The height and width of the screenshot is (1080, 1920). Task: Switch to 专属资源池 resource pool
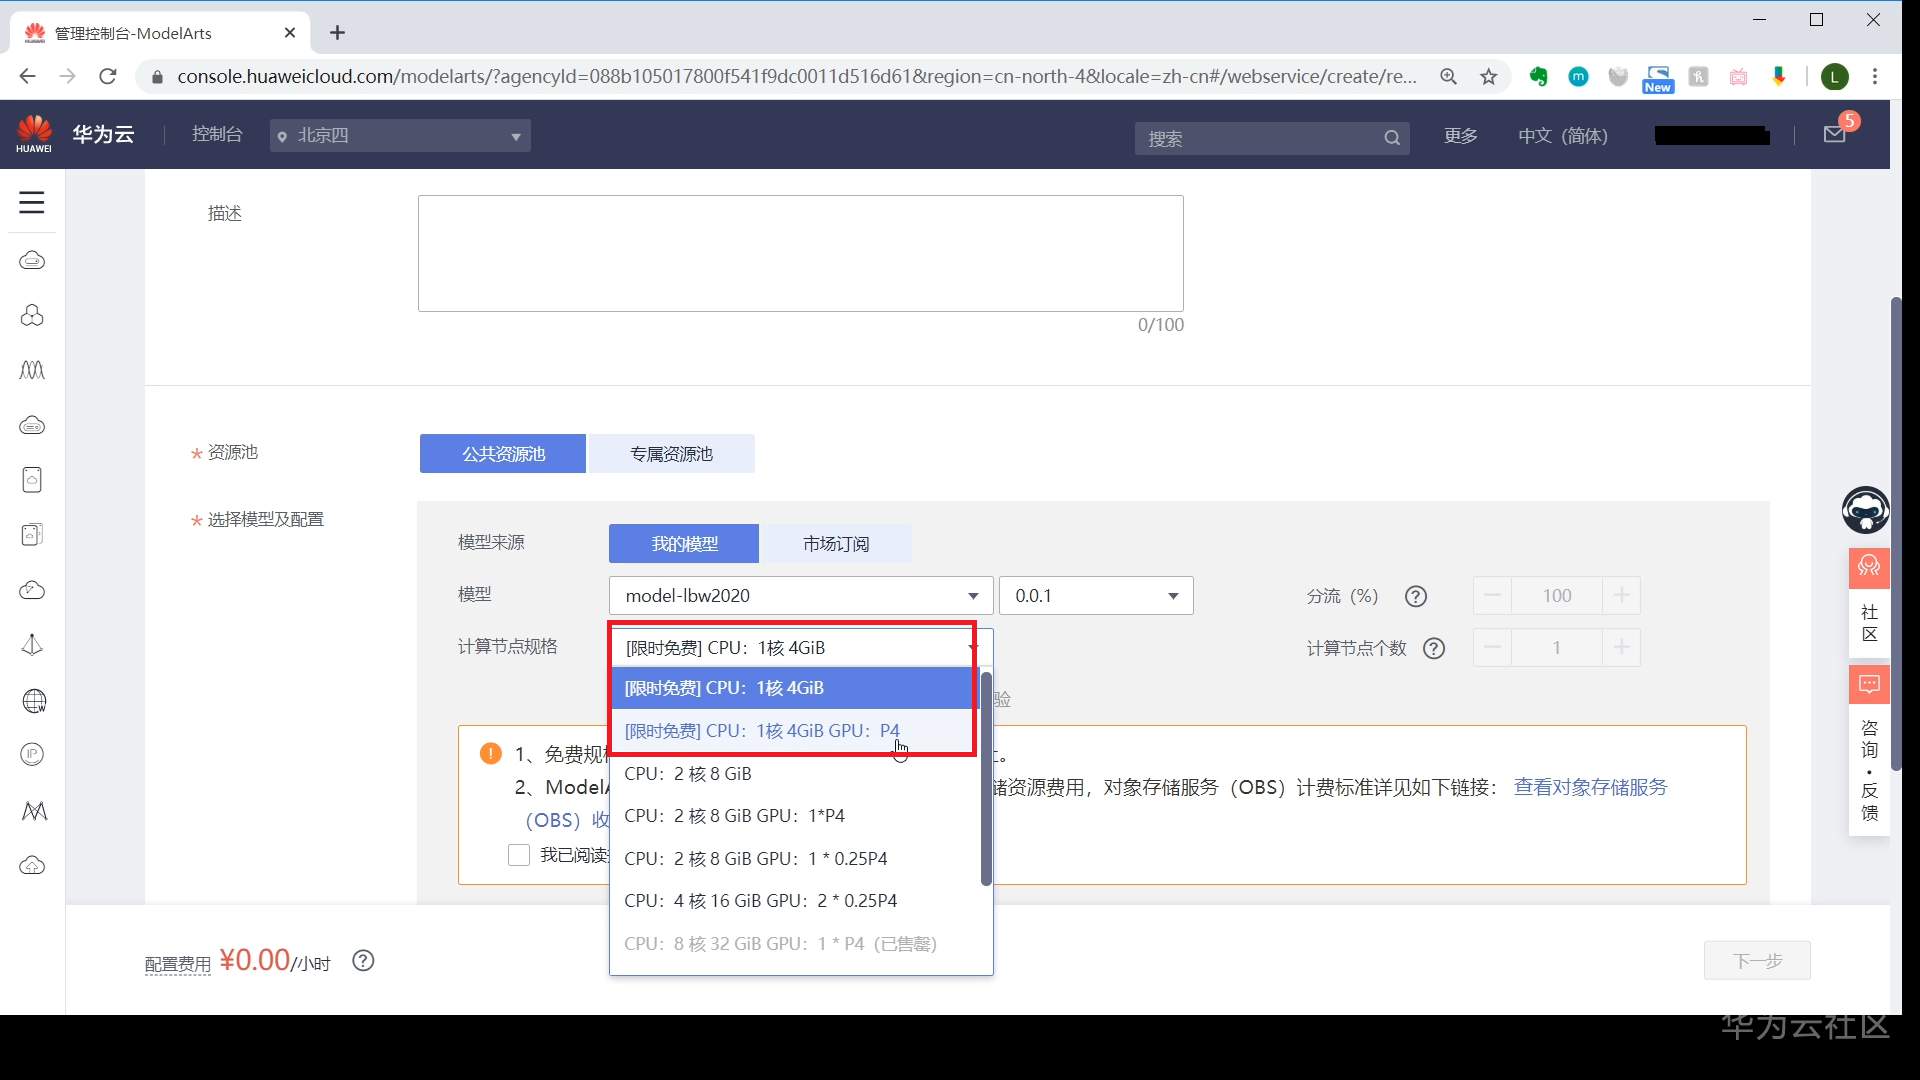(671, 453)
